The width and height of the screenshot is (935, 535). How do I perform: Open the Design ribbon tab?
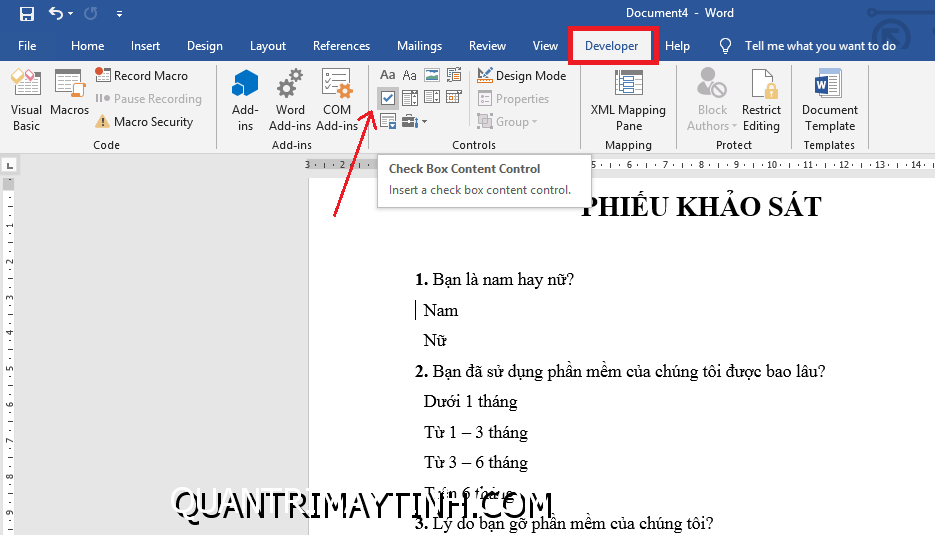click(205, 46)
